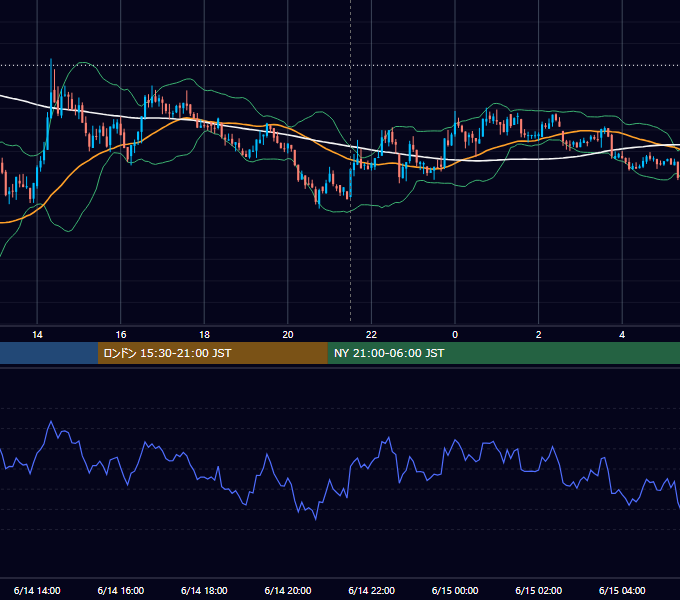Viewport: 680px width, 600px height.
Task: Click the blue session bar before London
Action: click(x=49, y=353)
